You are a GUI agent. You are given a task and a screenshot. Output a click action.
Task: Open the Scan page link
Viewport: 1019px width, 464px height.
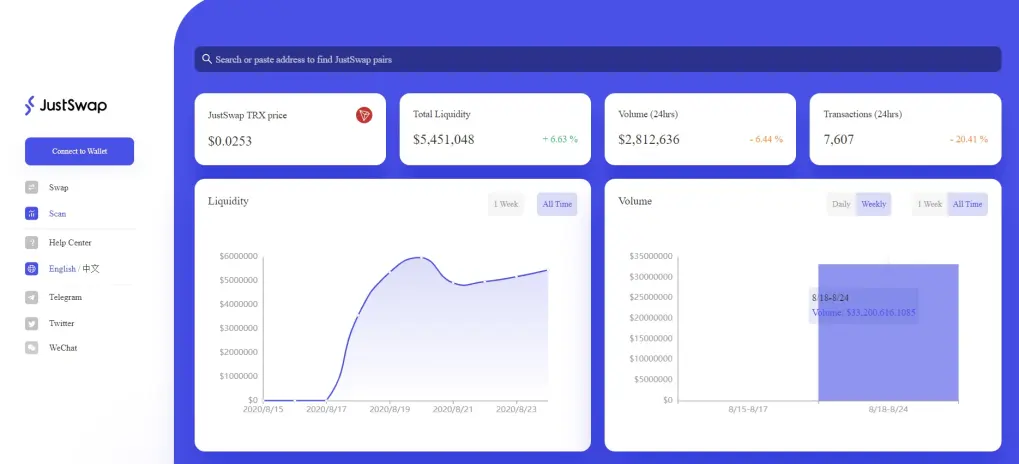[57, 213]
